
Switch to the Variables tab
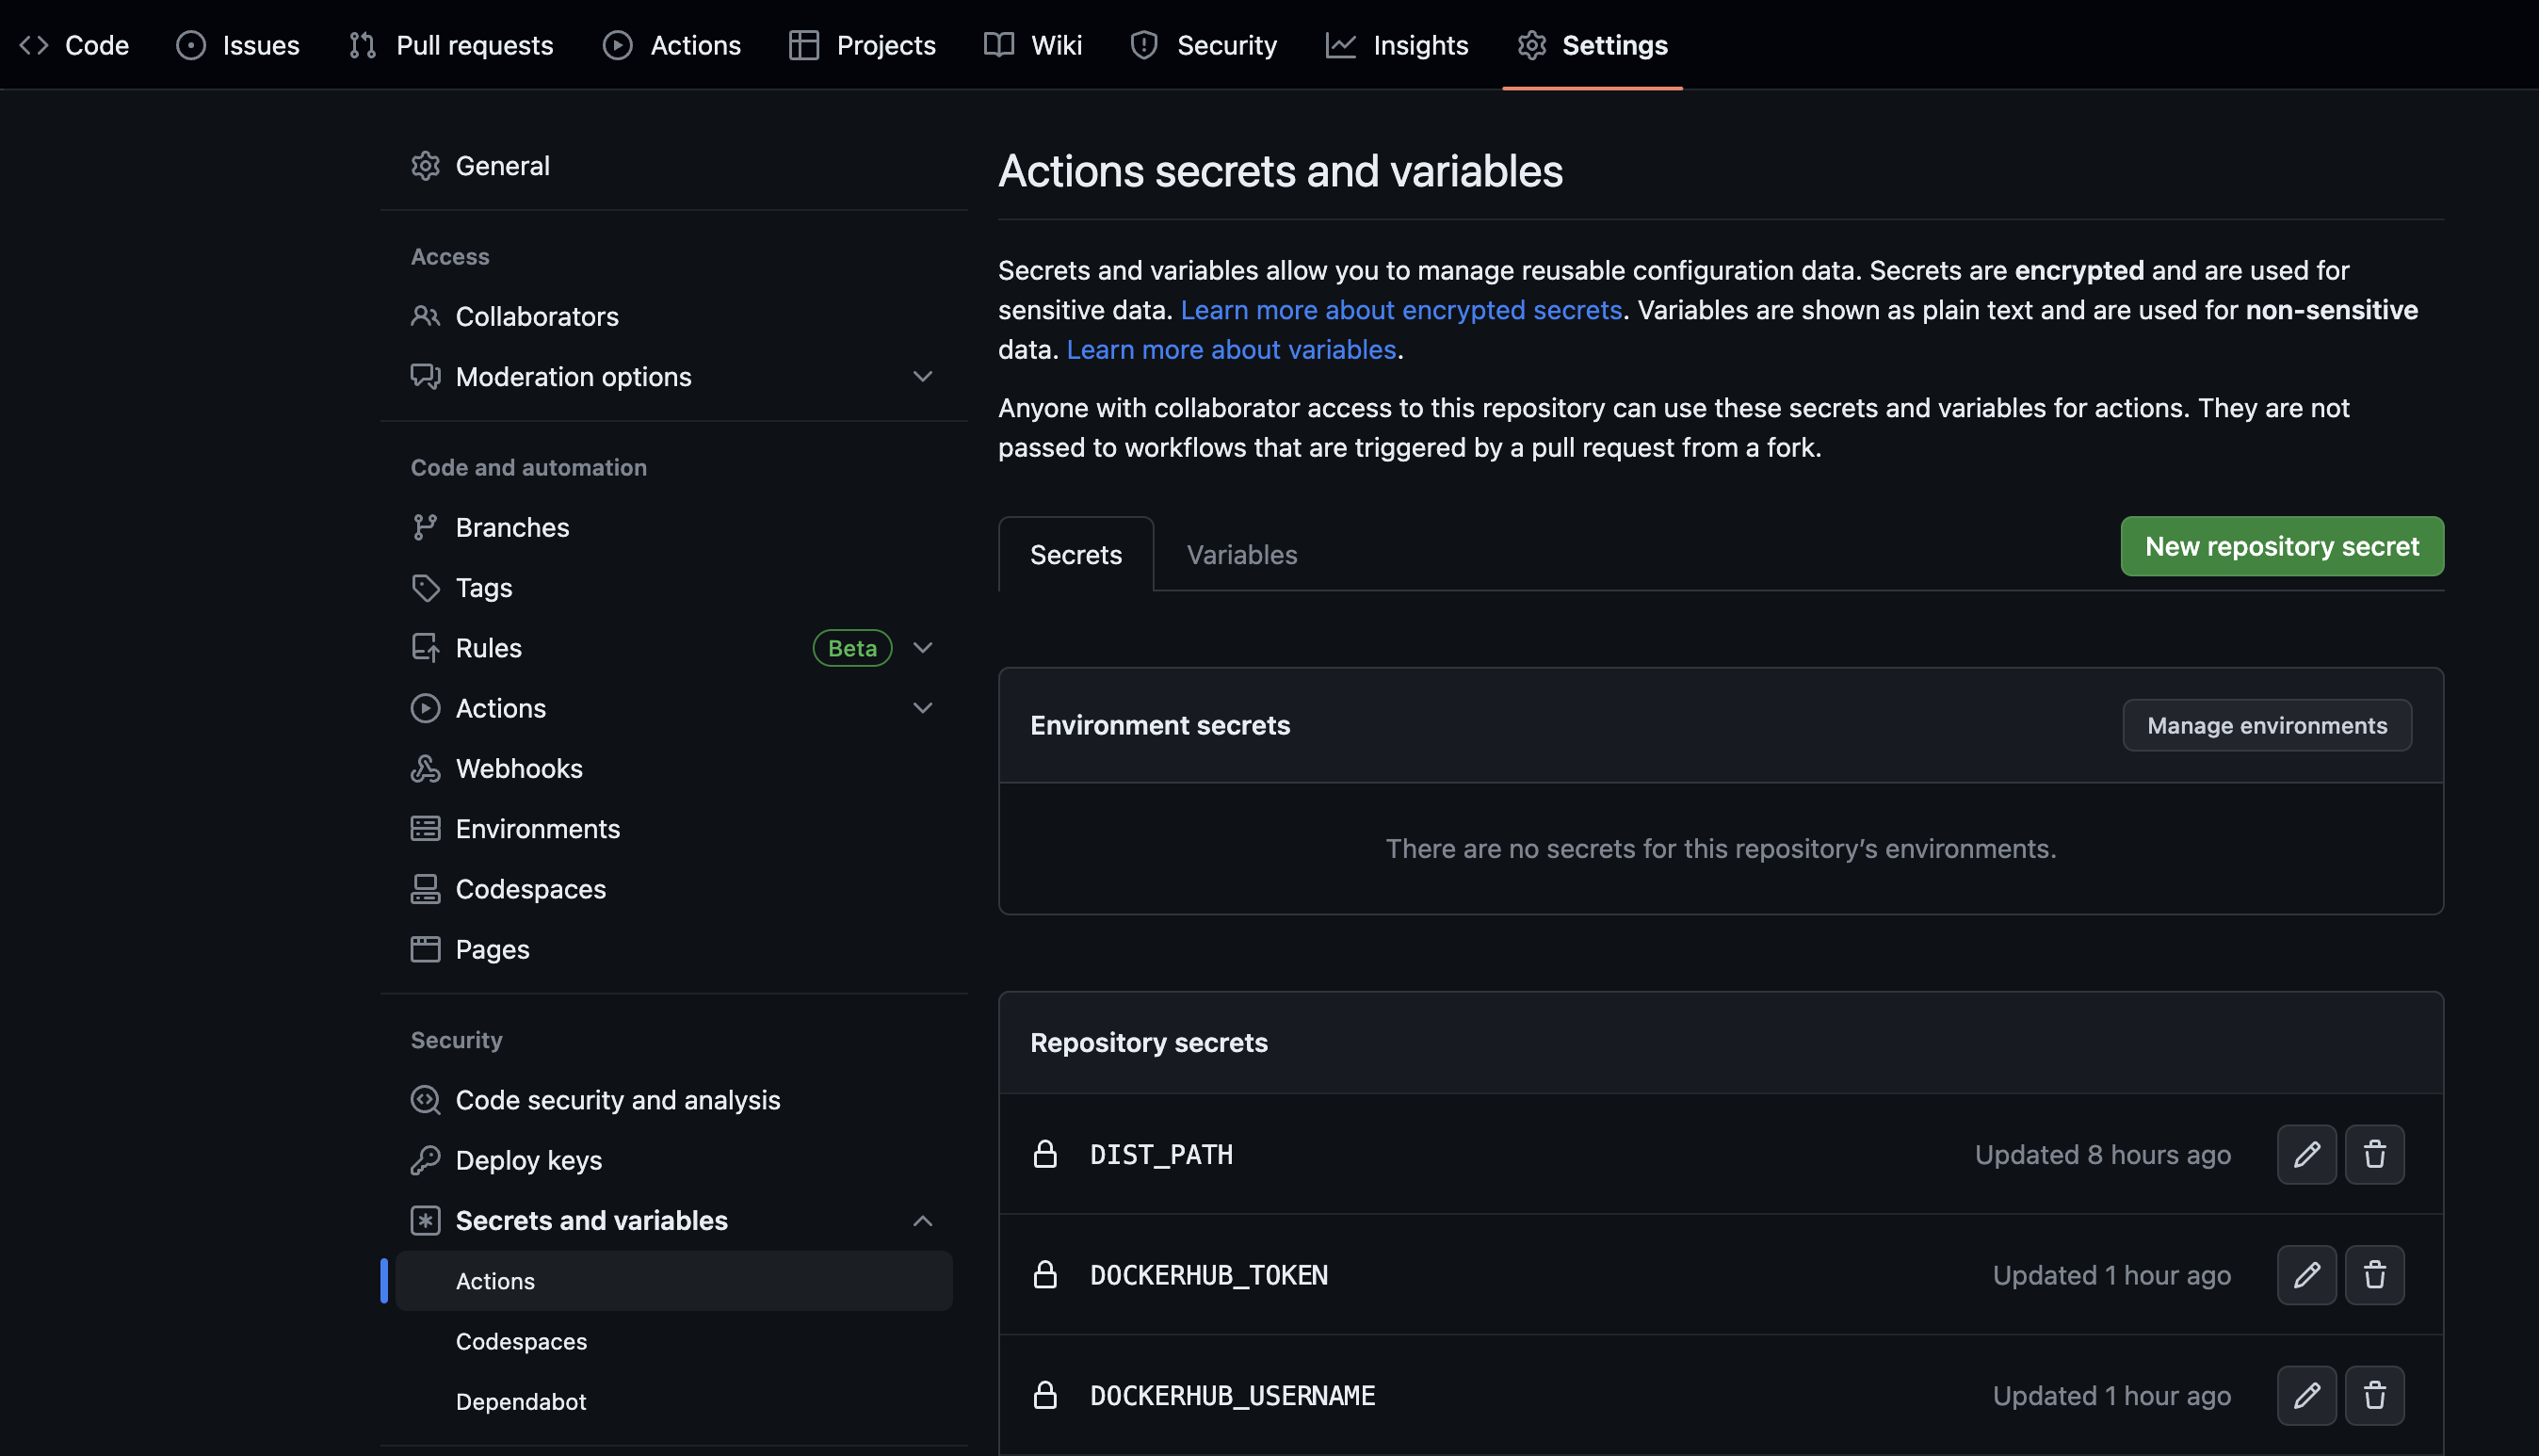(1241, 555)
